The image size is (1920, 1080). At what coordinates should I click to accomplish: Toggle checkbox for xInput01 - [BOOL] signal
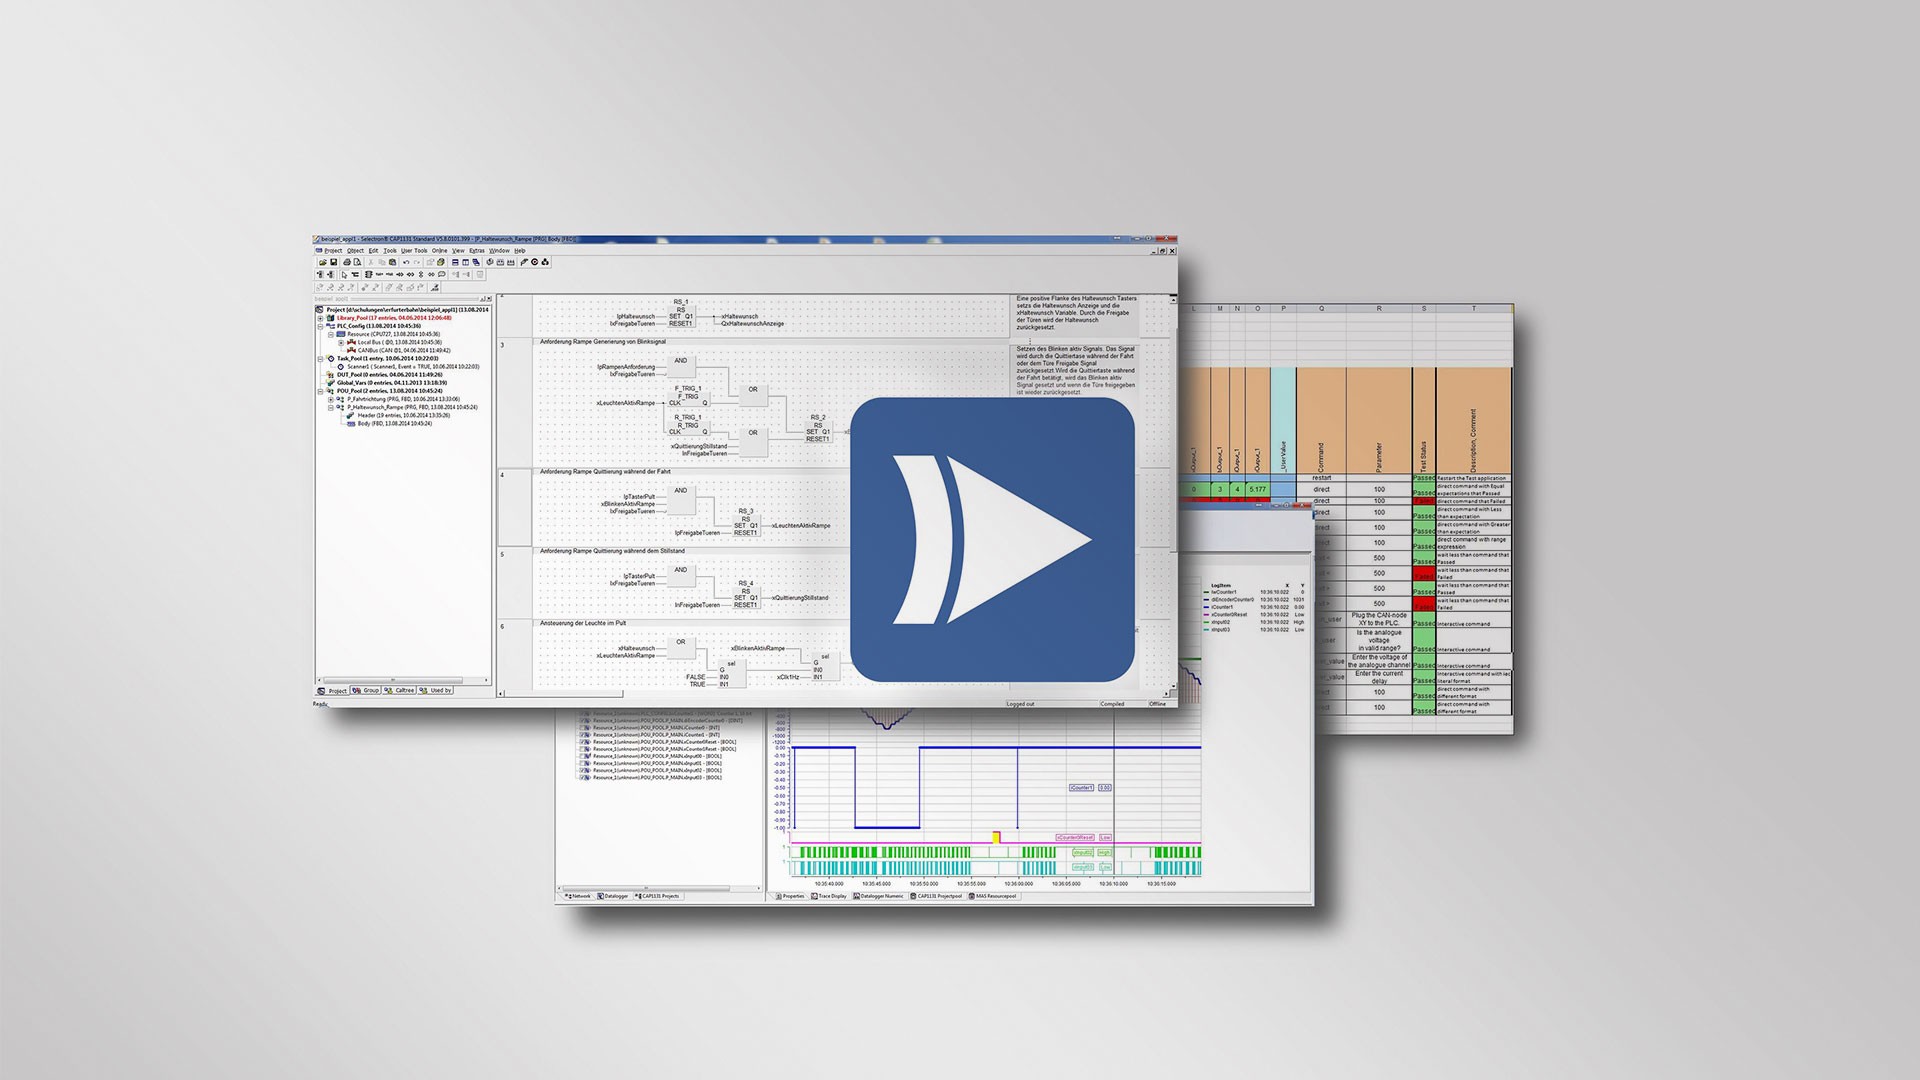tap(582, 763)
